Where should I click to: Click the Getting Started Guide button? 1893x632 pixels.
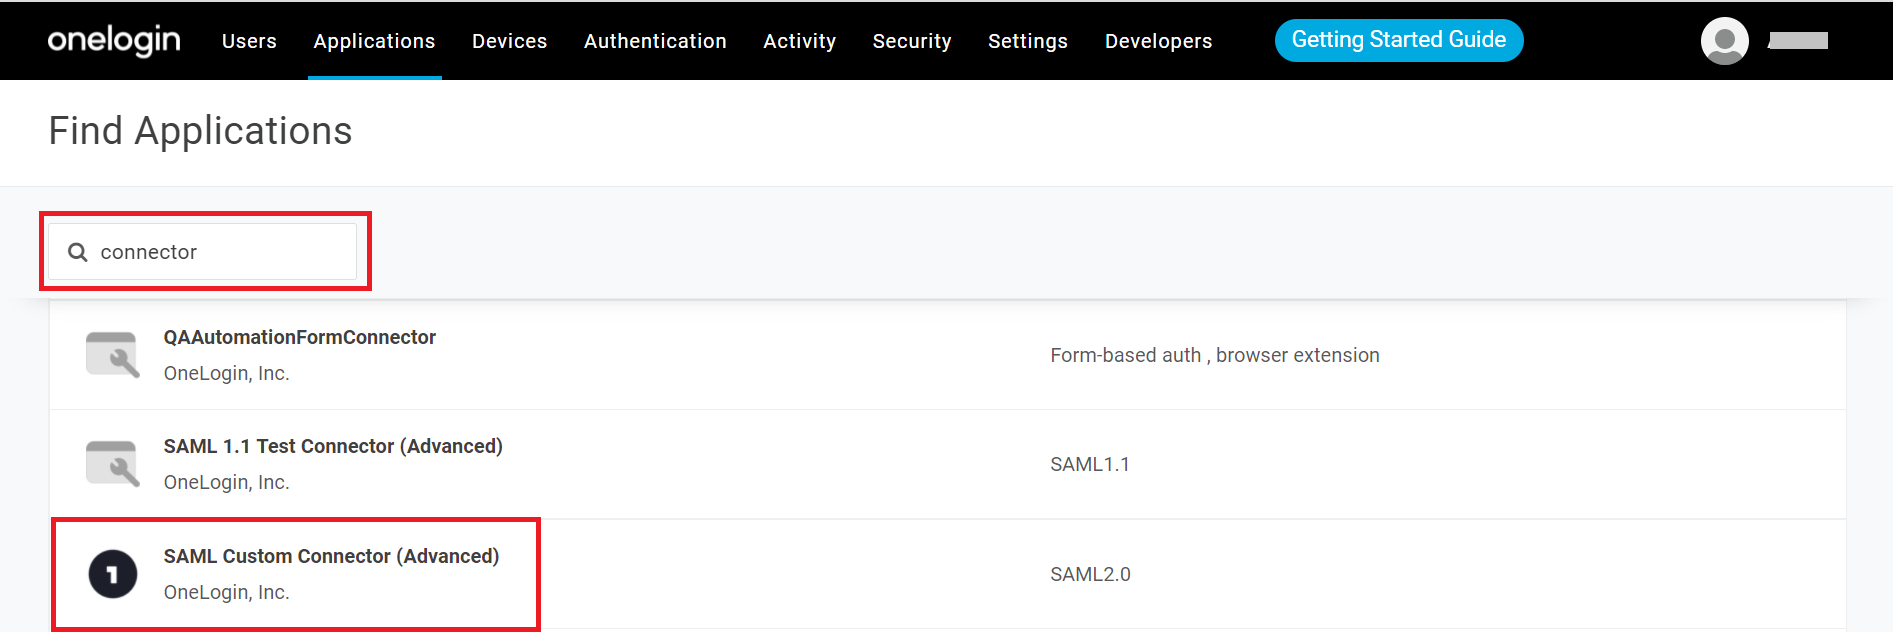[1399, 40]
